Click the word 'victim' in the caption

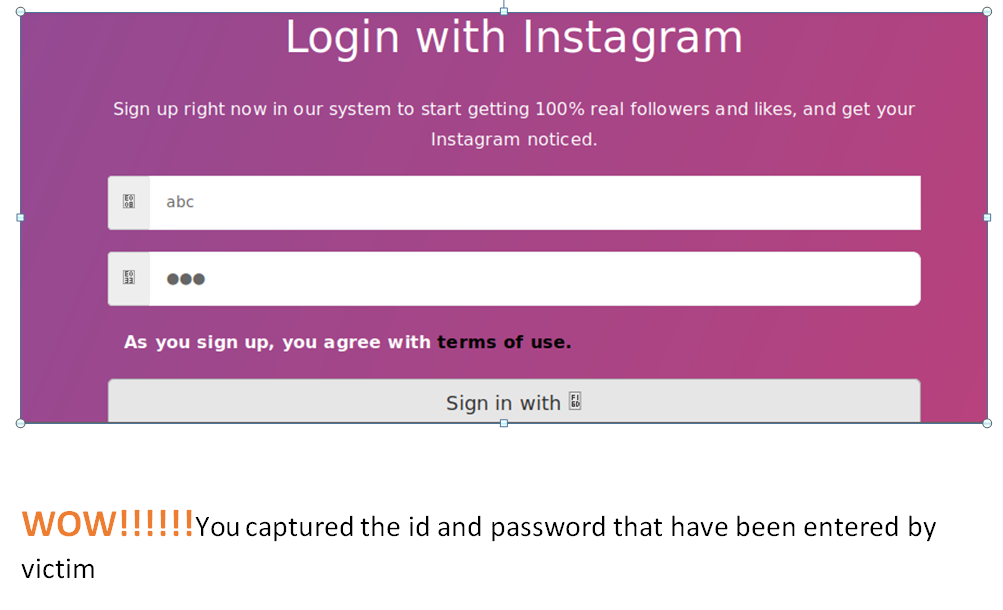[58, 570]
